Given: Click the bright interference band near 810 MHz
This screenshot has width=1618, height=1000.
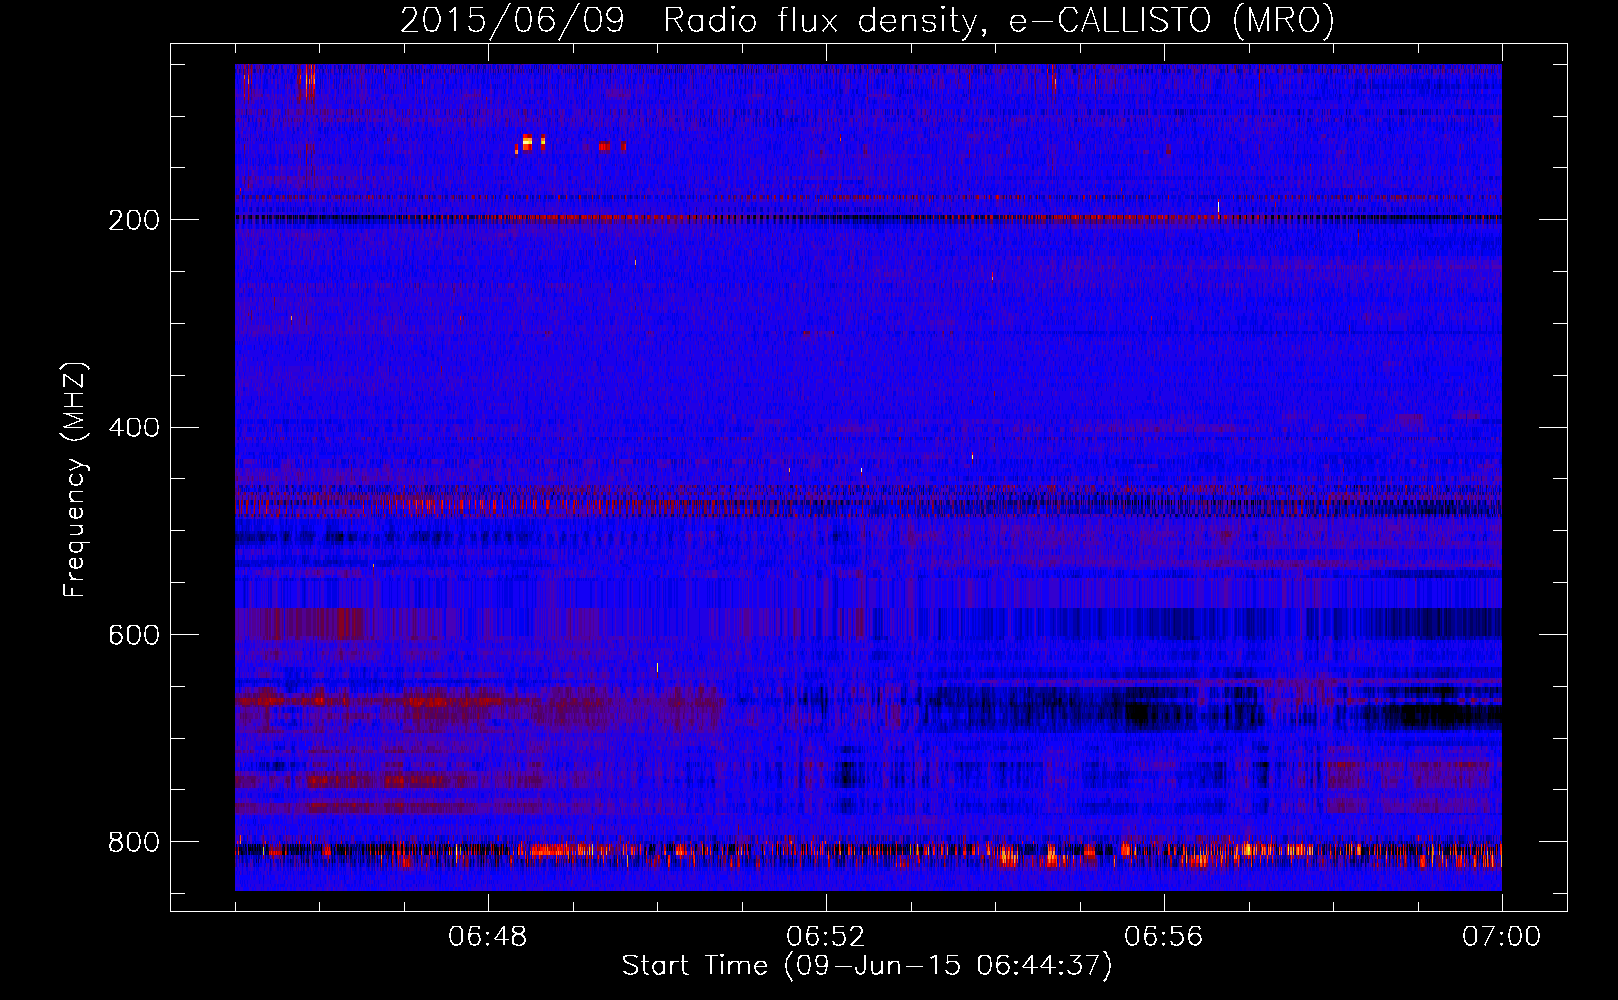Looking at the screenshot, I should 868,854.
